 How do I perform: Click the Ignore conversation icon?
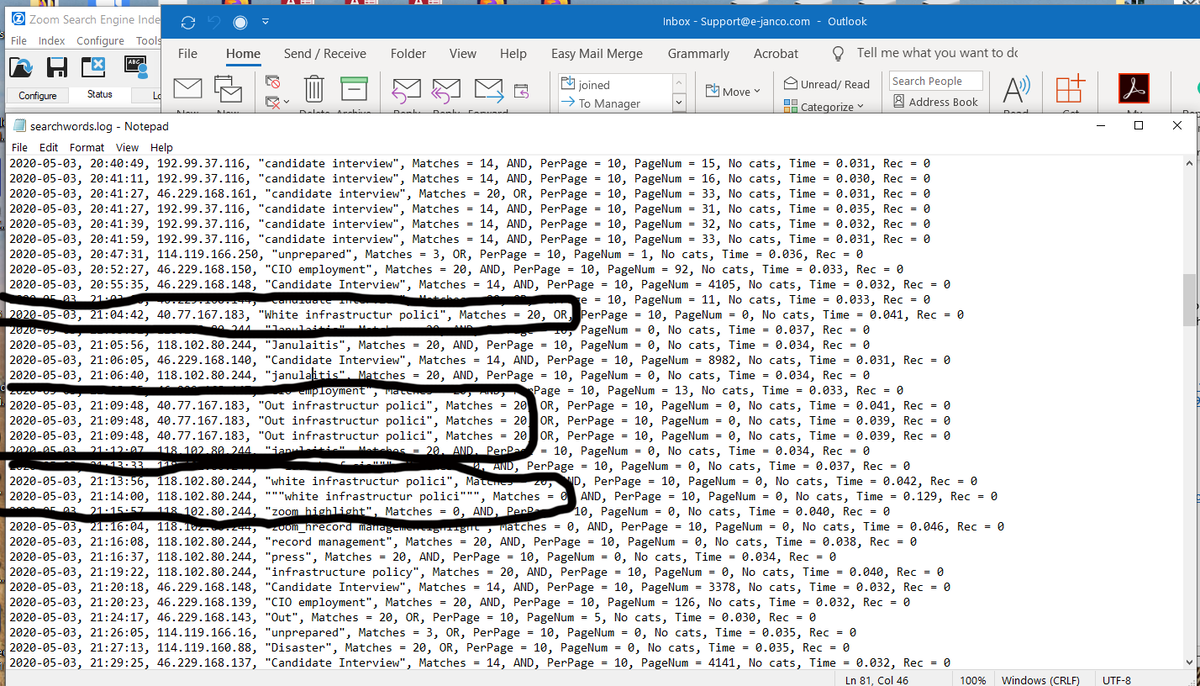click(x=272, y=84)
